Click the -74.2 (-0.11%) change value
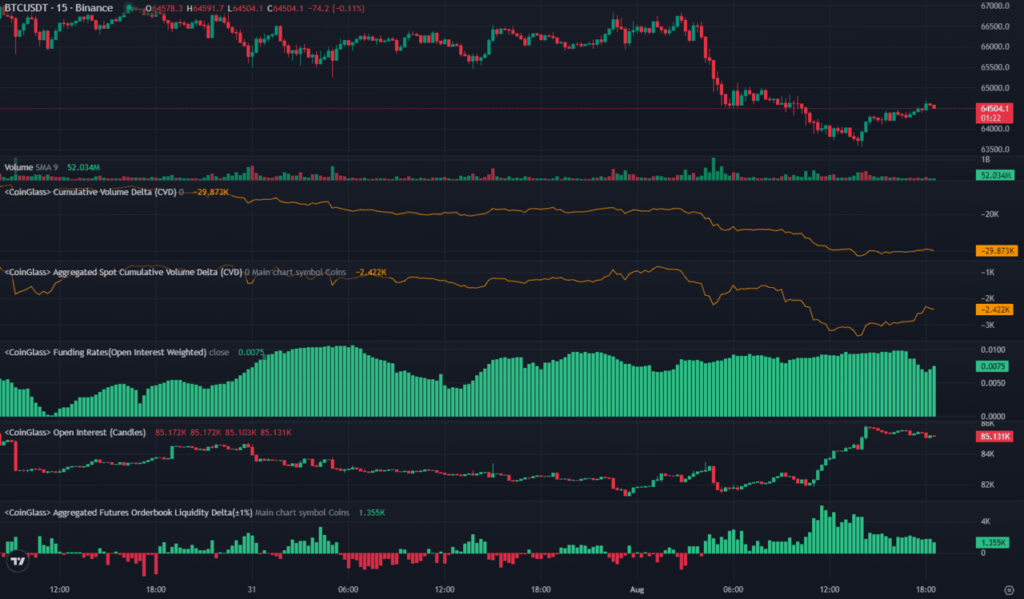The image size is (1024, 599). coord(336,8)
